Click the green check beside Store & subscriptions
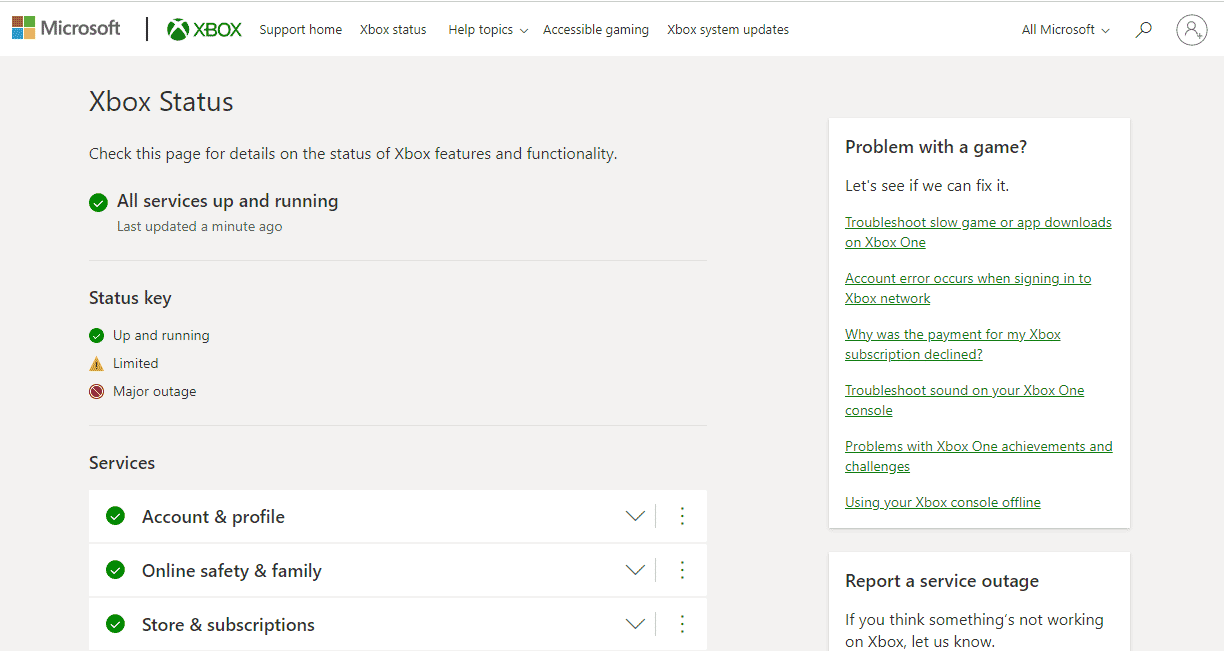 116,624
